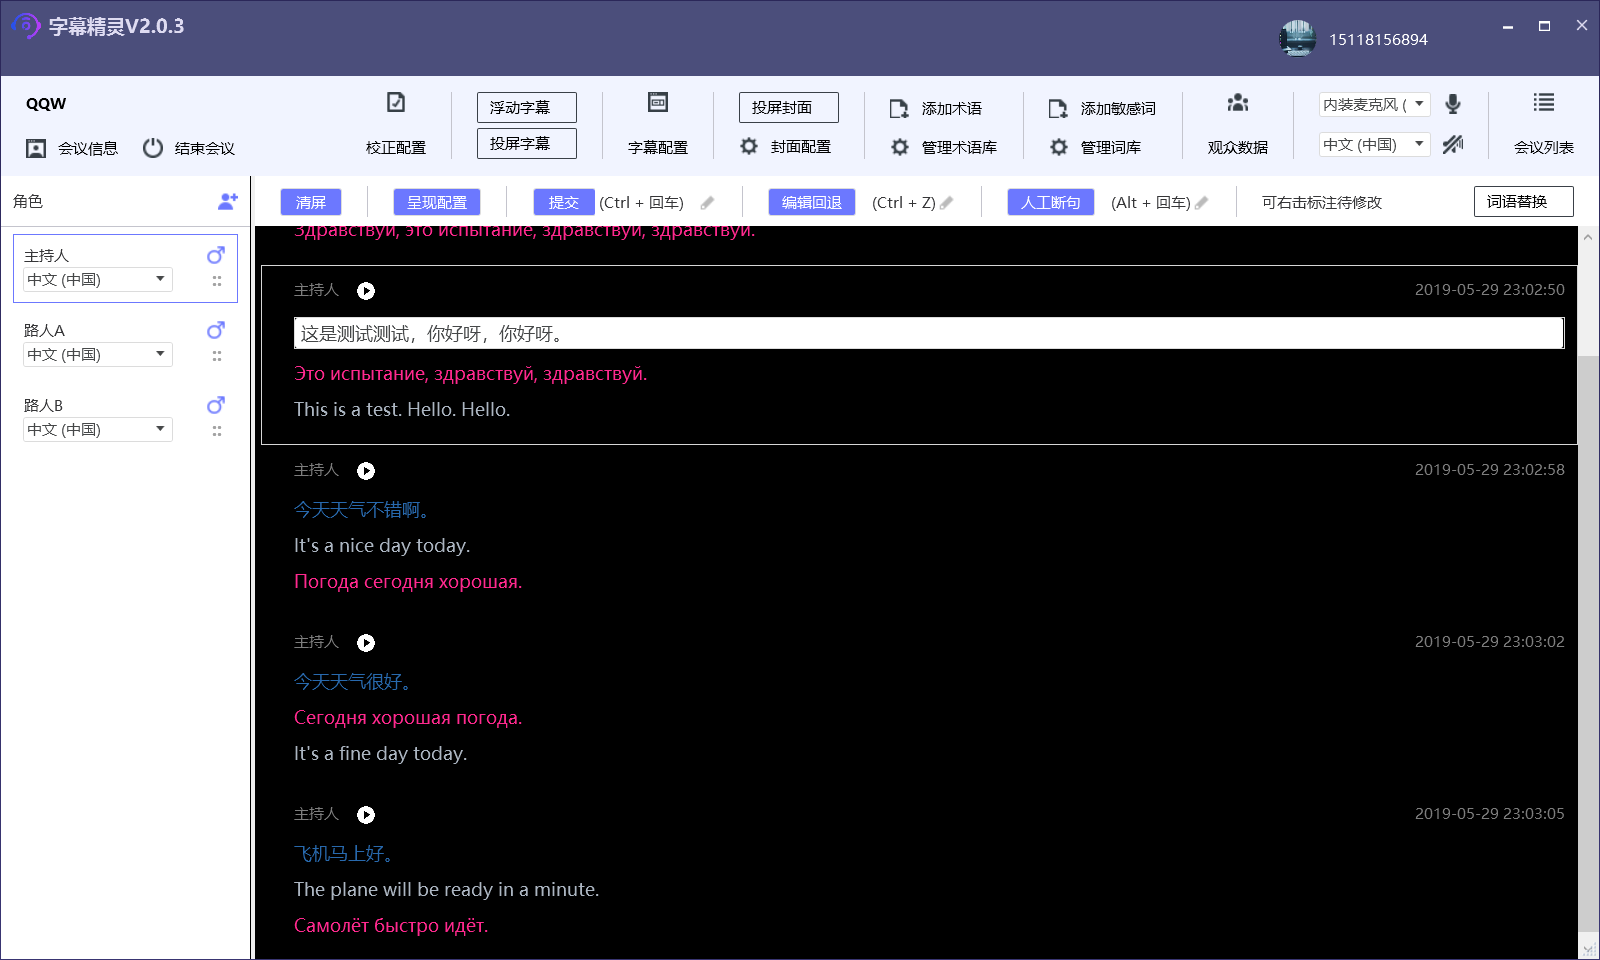This screenshot has height=960, width=1600.
Task: Open the 路人A language dropdown
Action: pos(98,355)
